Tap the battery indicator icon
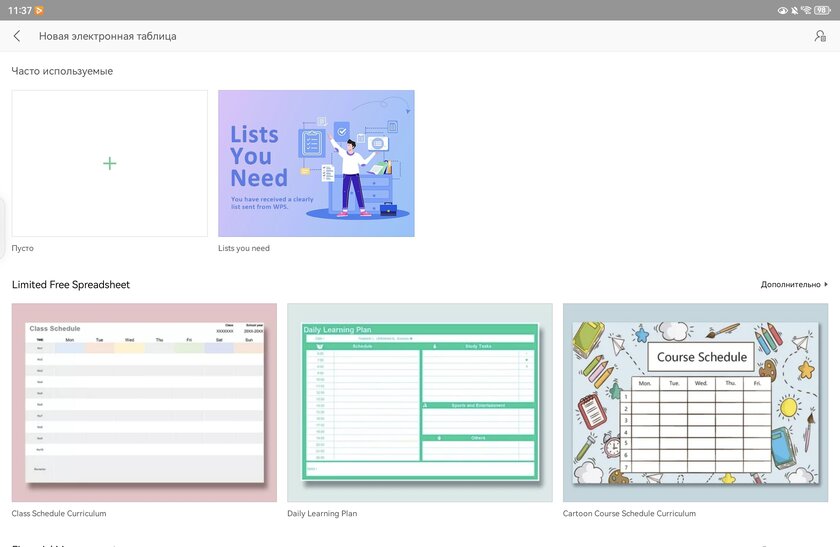The image size is (840, 547). (x=822, y=10)
